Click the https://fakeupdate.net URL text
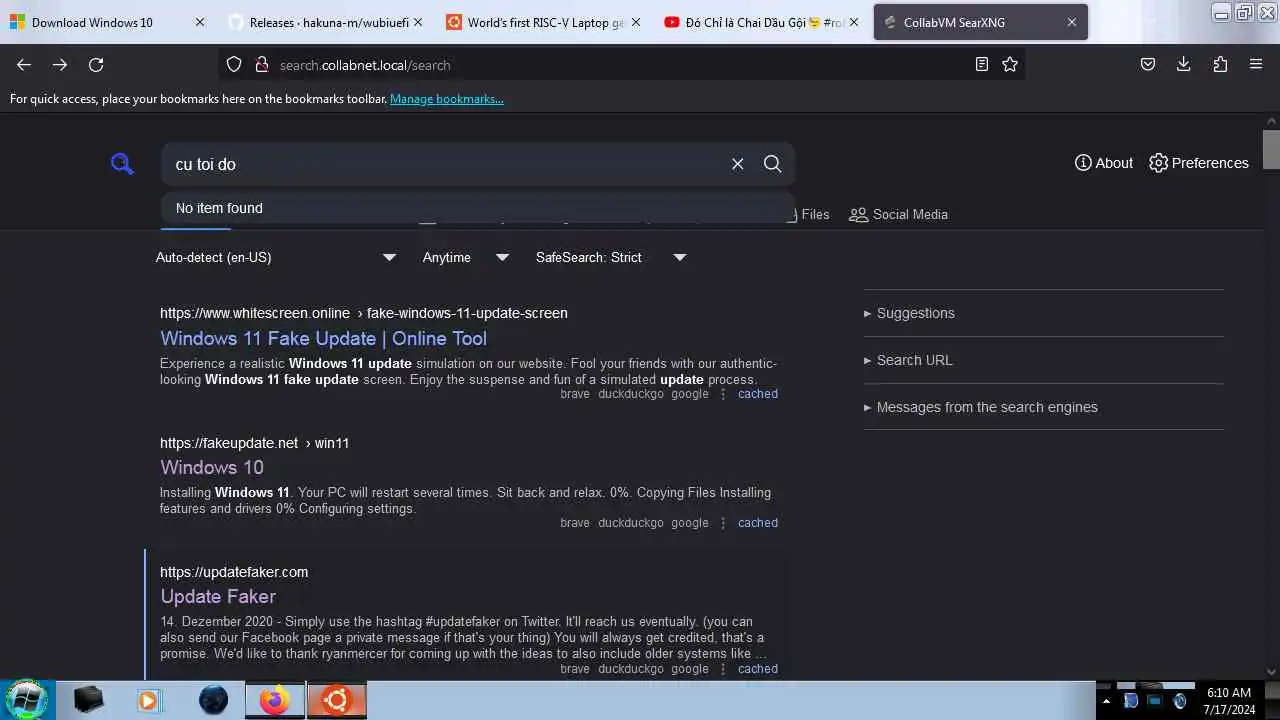This screenshot has width=1280, height=720. point(229,443)
